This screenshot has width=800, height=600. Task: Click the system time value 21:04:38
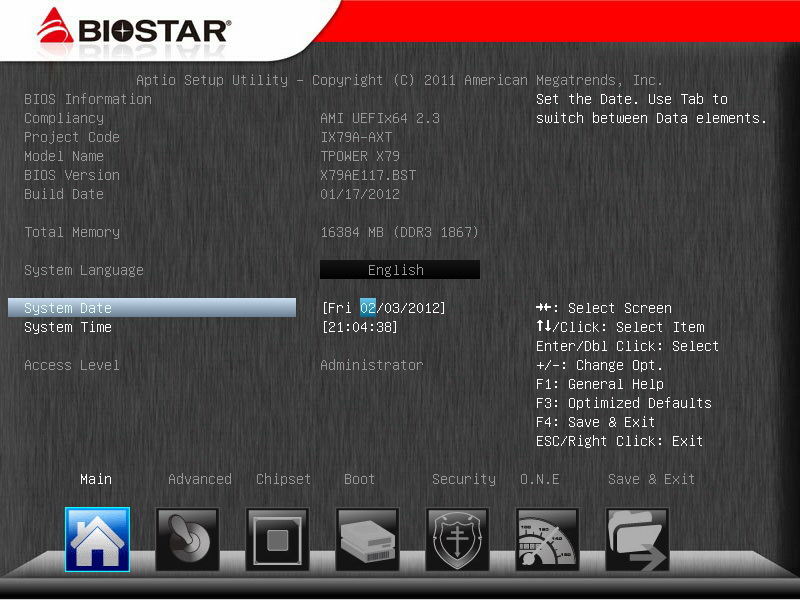[x=360, y=327]
